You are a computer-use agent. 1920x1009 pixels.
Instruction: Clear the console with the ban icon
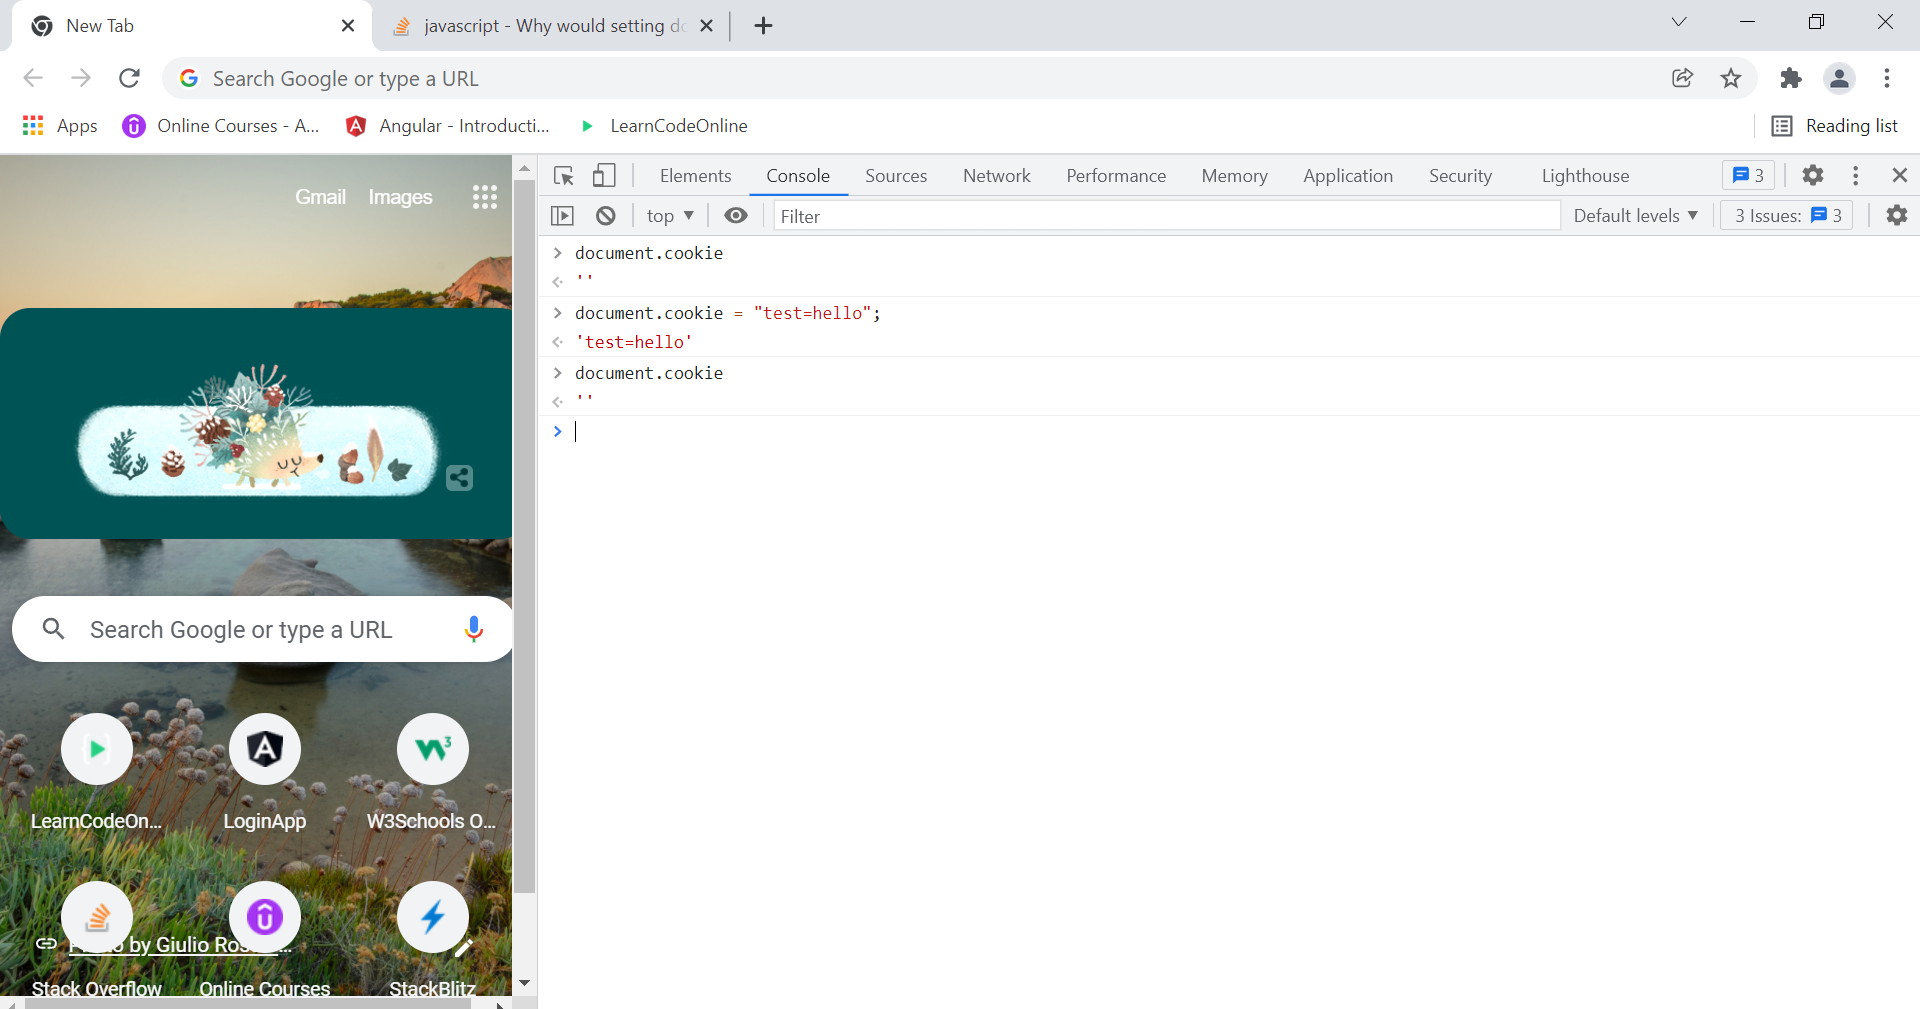coord(606,216)
